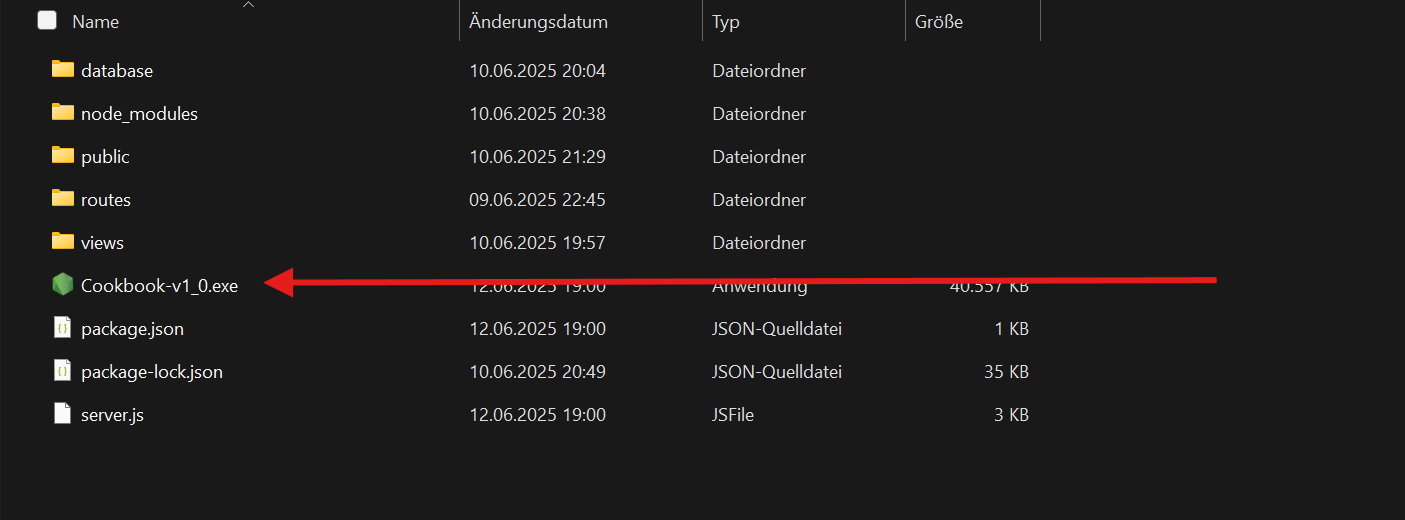Sort by the Änderungsdatum column header
Screen dimensions: 1405x520
539,21
